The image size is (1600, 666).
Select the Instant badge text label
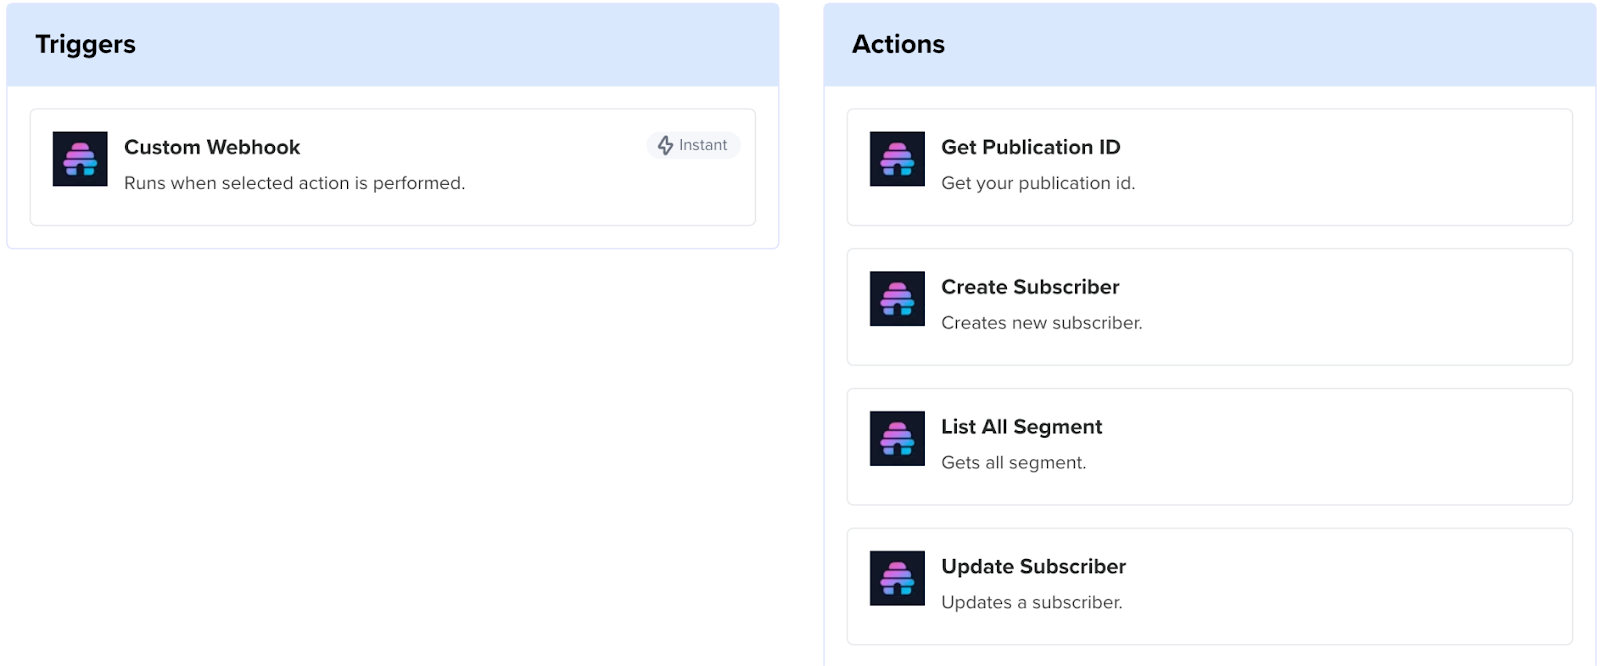(x=703, y=145)
